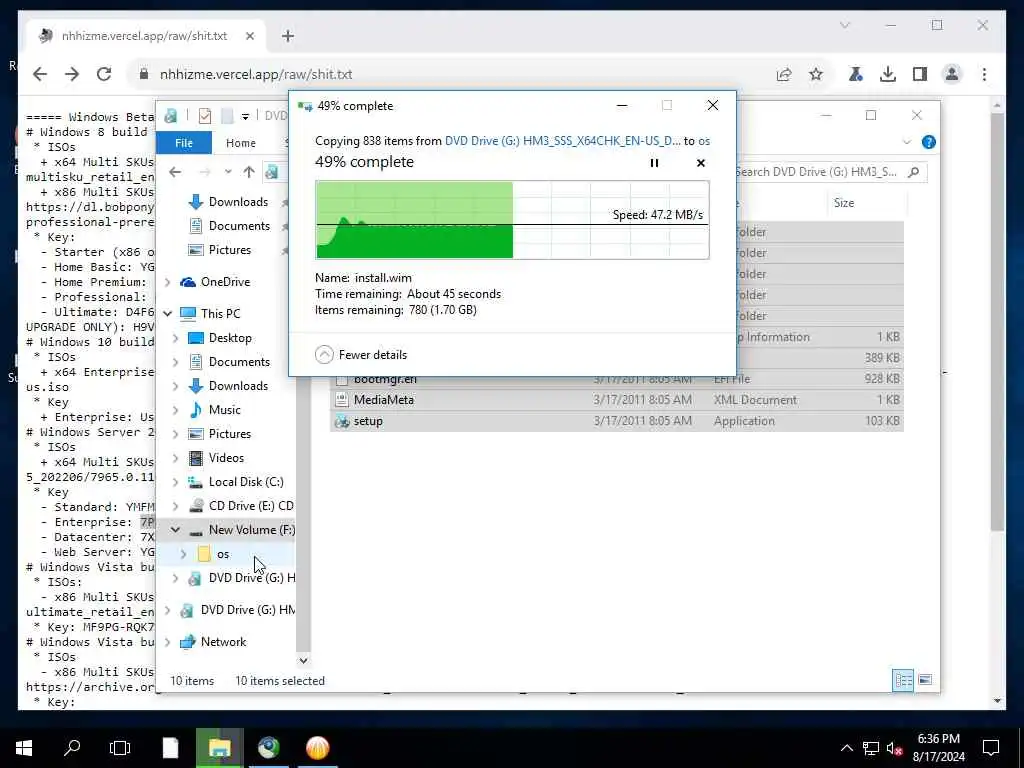Open the tab search dropdown
Screen dimensions: 1024x768
[844, 25]
